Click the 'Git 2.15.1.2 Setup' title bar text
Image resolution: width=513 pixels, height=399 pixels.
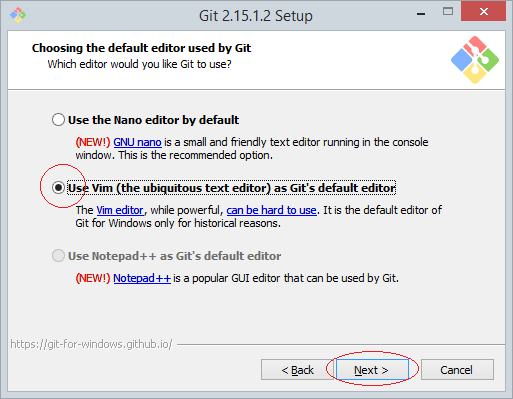[256, 16]
